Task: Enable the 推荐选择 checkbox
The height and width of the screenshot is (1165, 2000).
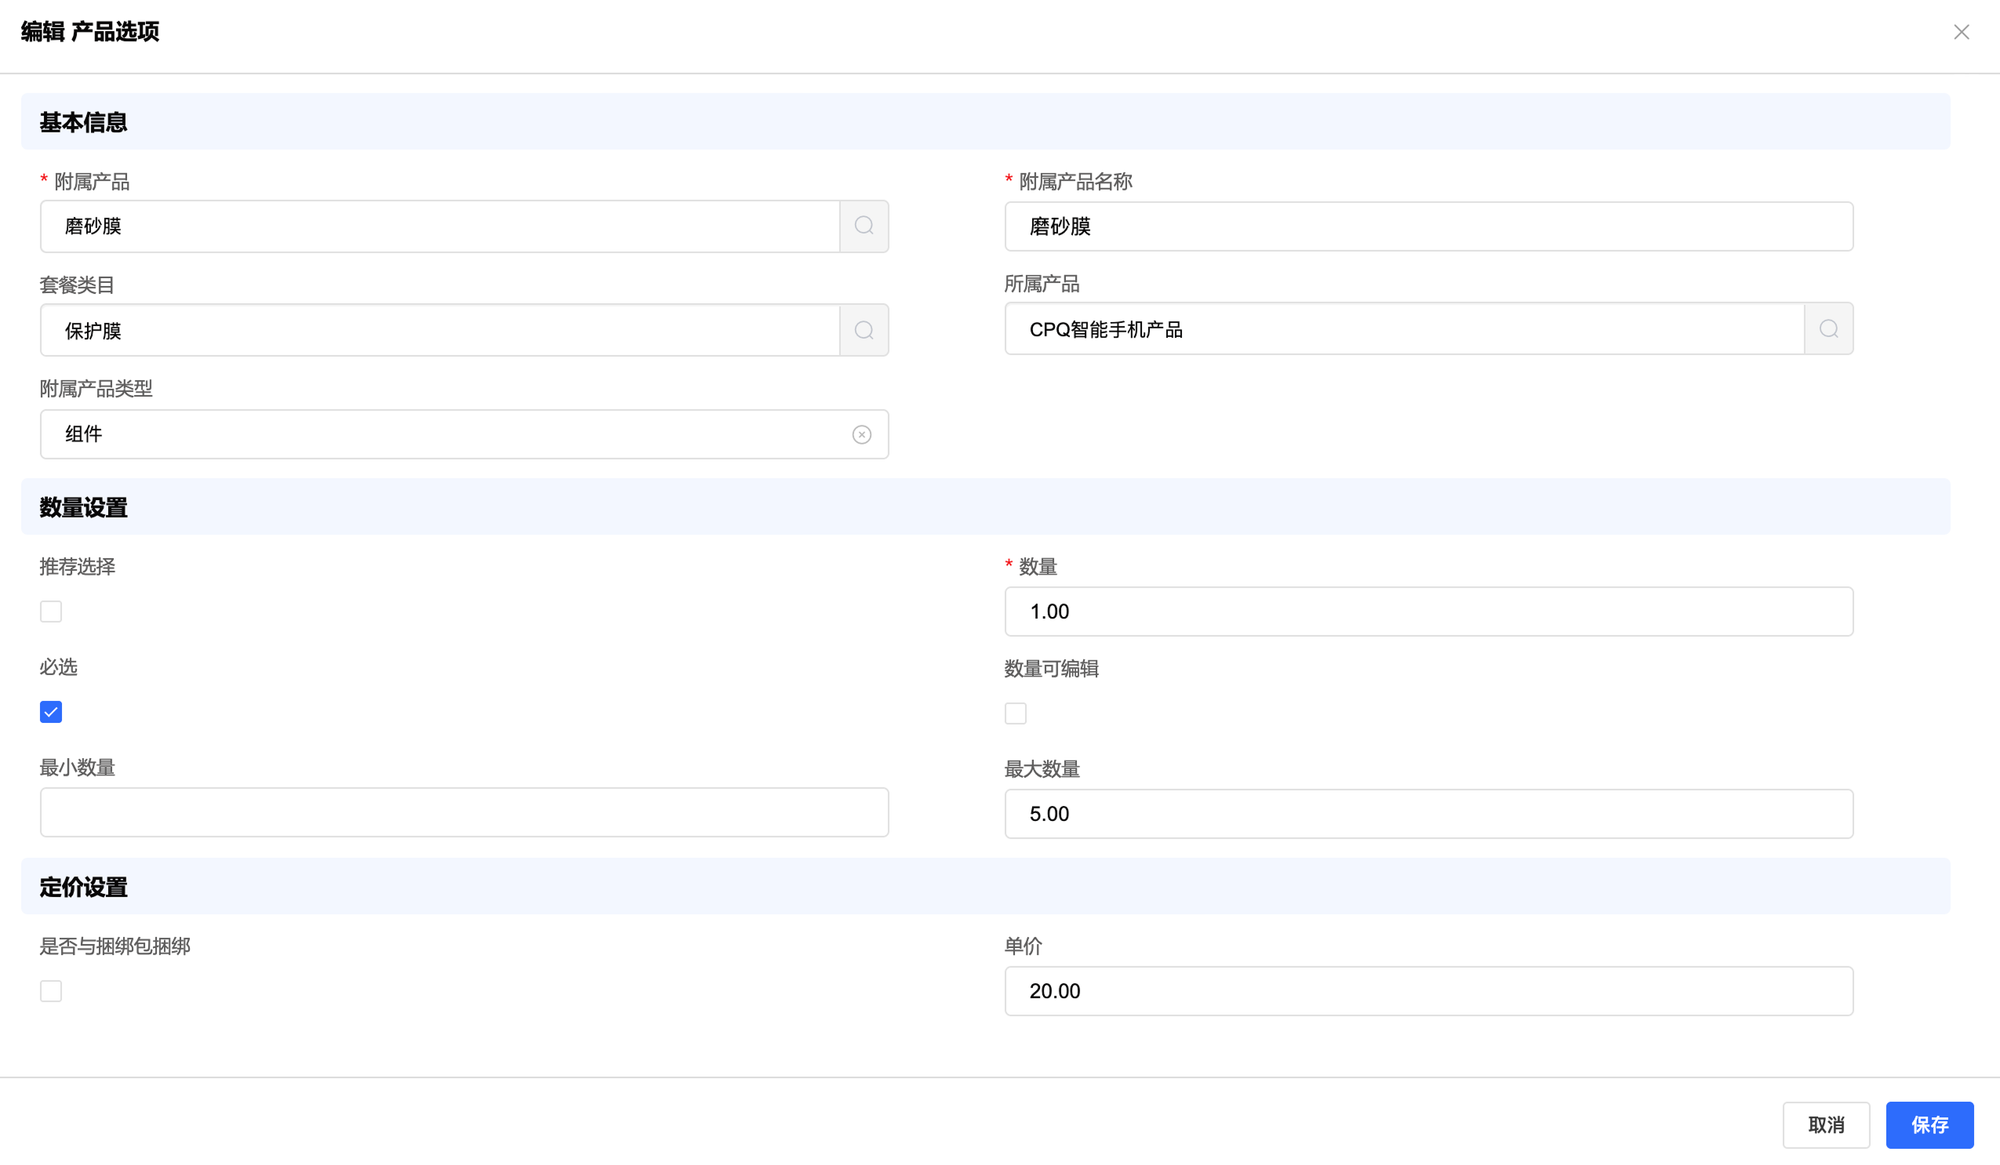Action: pyautogui.click(x=51, y=611)
